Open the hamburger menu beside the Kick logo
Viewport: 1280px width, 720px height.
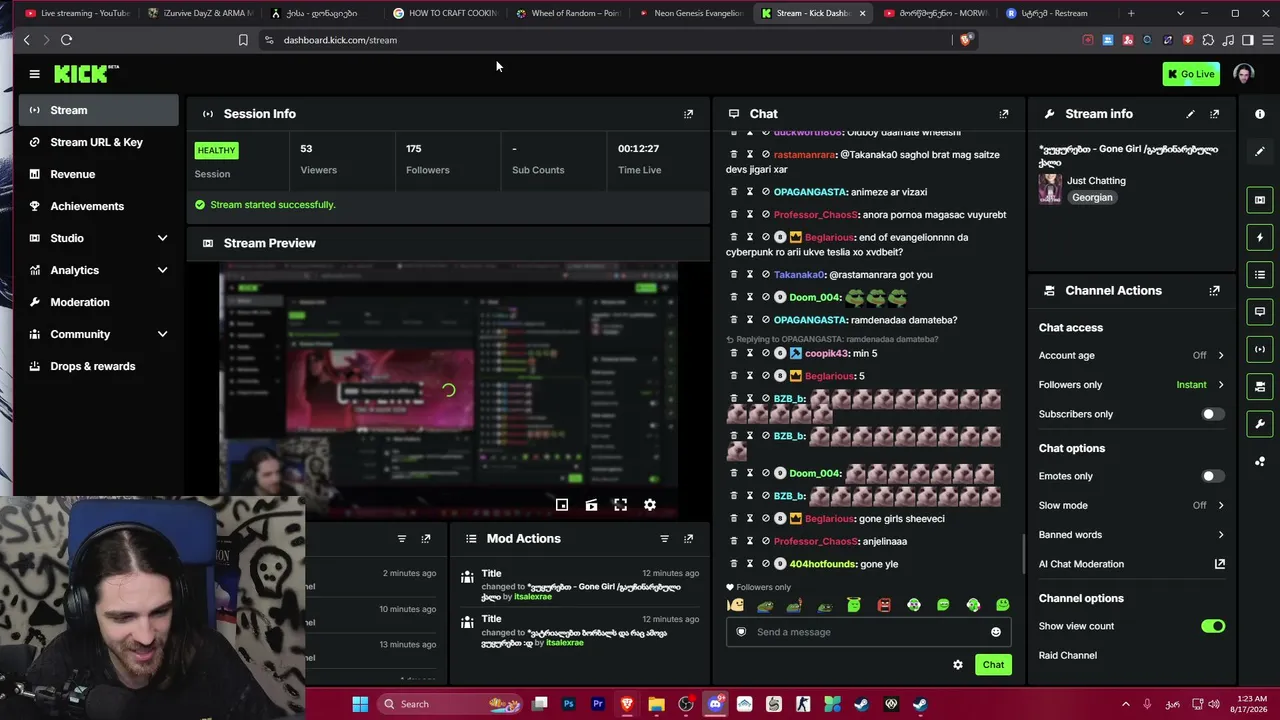tap(34, 74)
